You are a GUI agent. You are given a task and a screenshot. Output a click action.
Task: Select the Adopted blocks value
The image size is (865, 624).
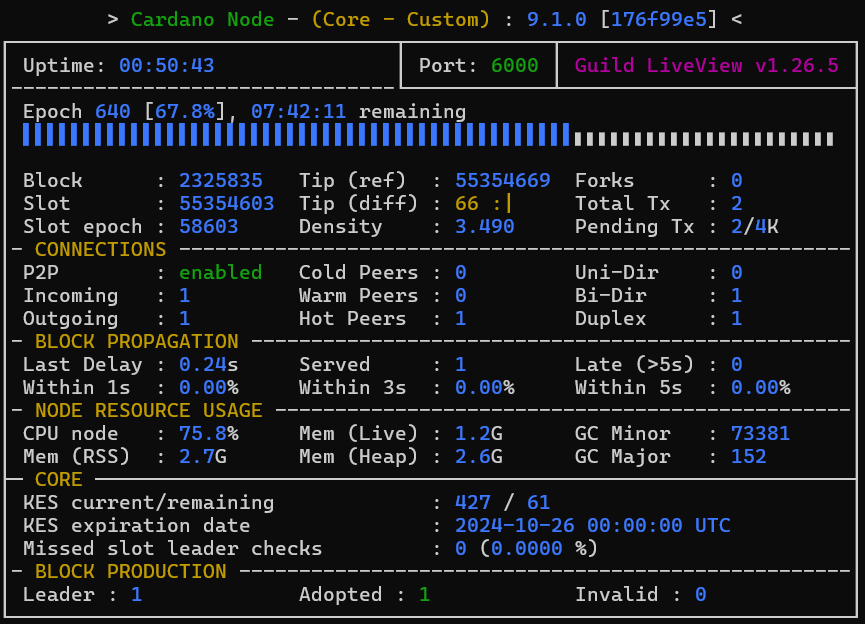tap(424, 595)
